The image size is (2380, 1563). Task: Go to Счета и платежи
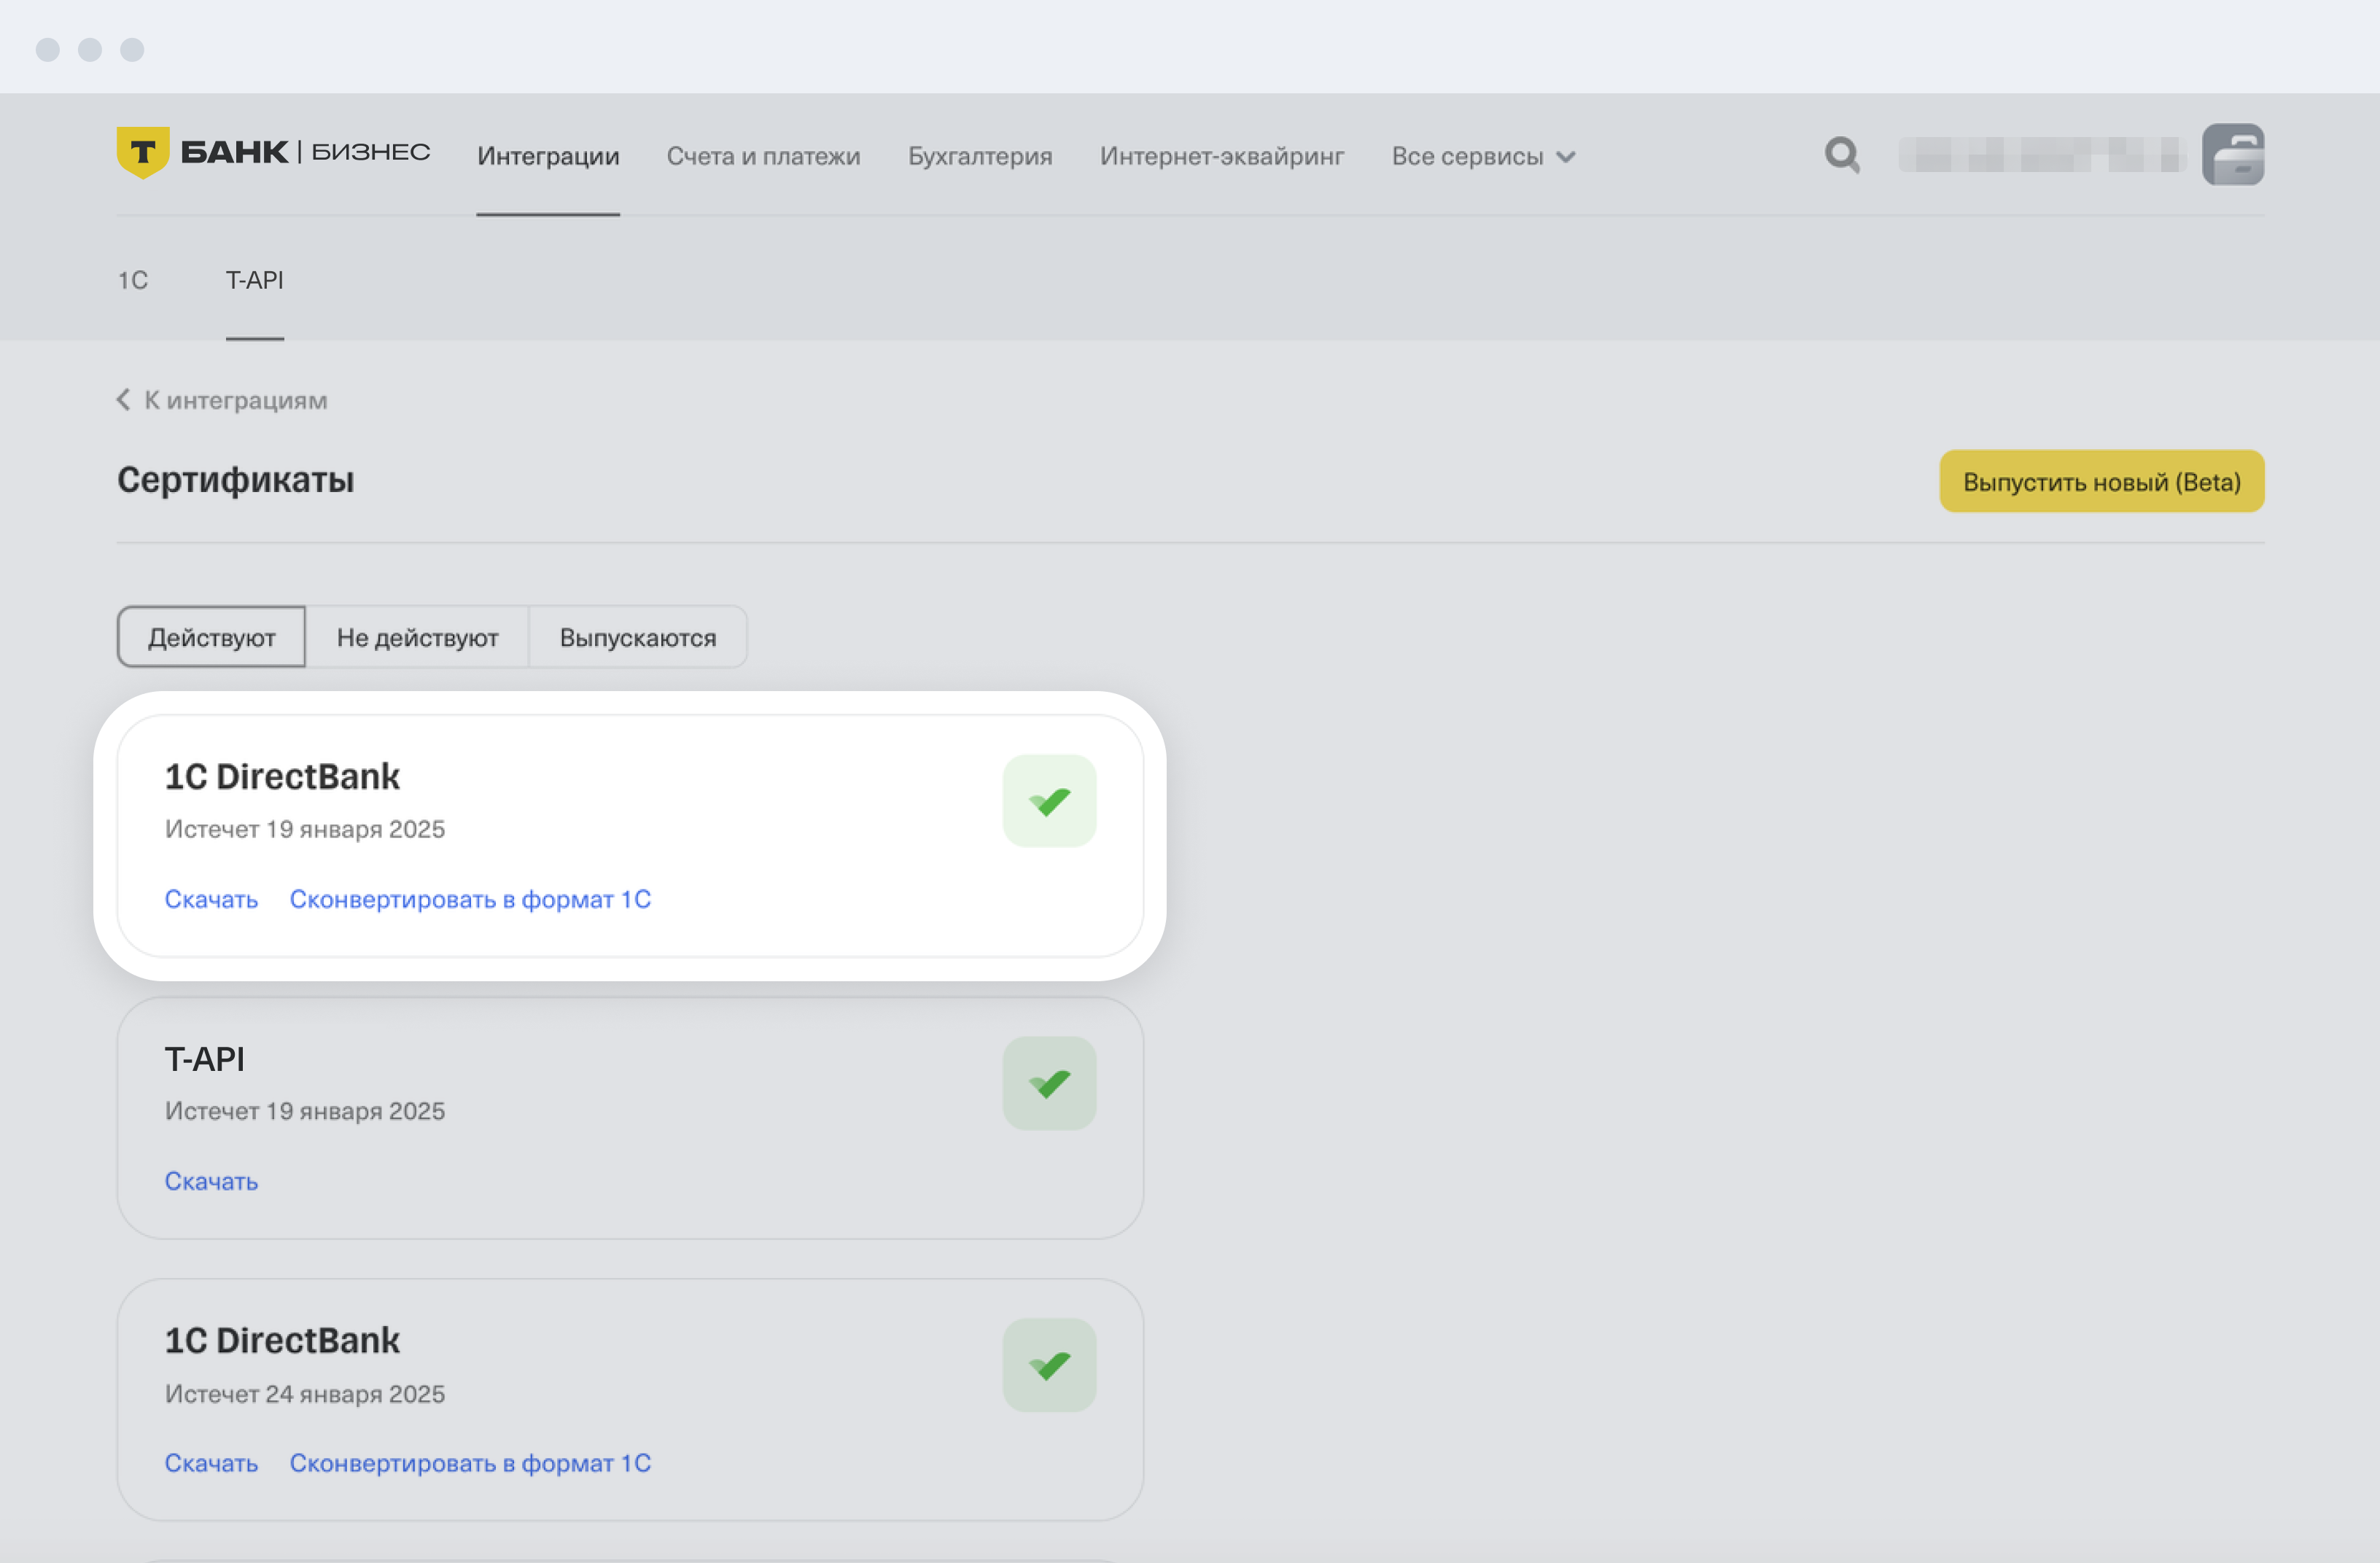click(x=763, y=156)
